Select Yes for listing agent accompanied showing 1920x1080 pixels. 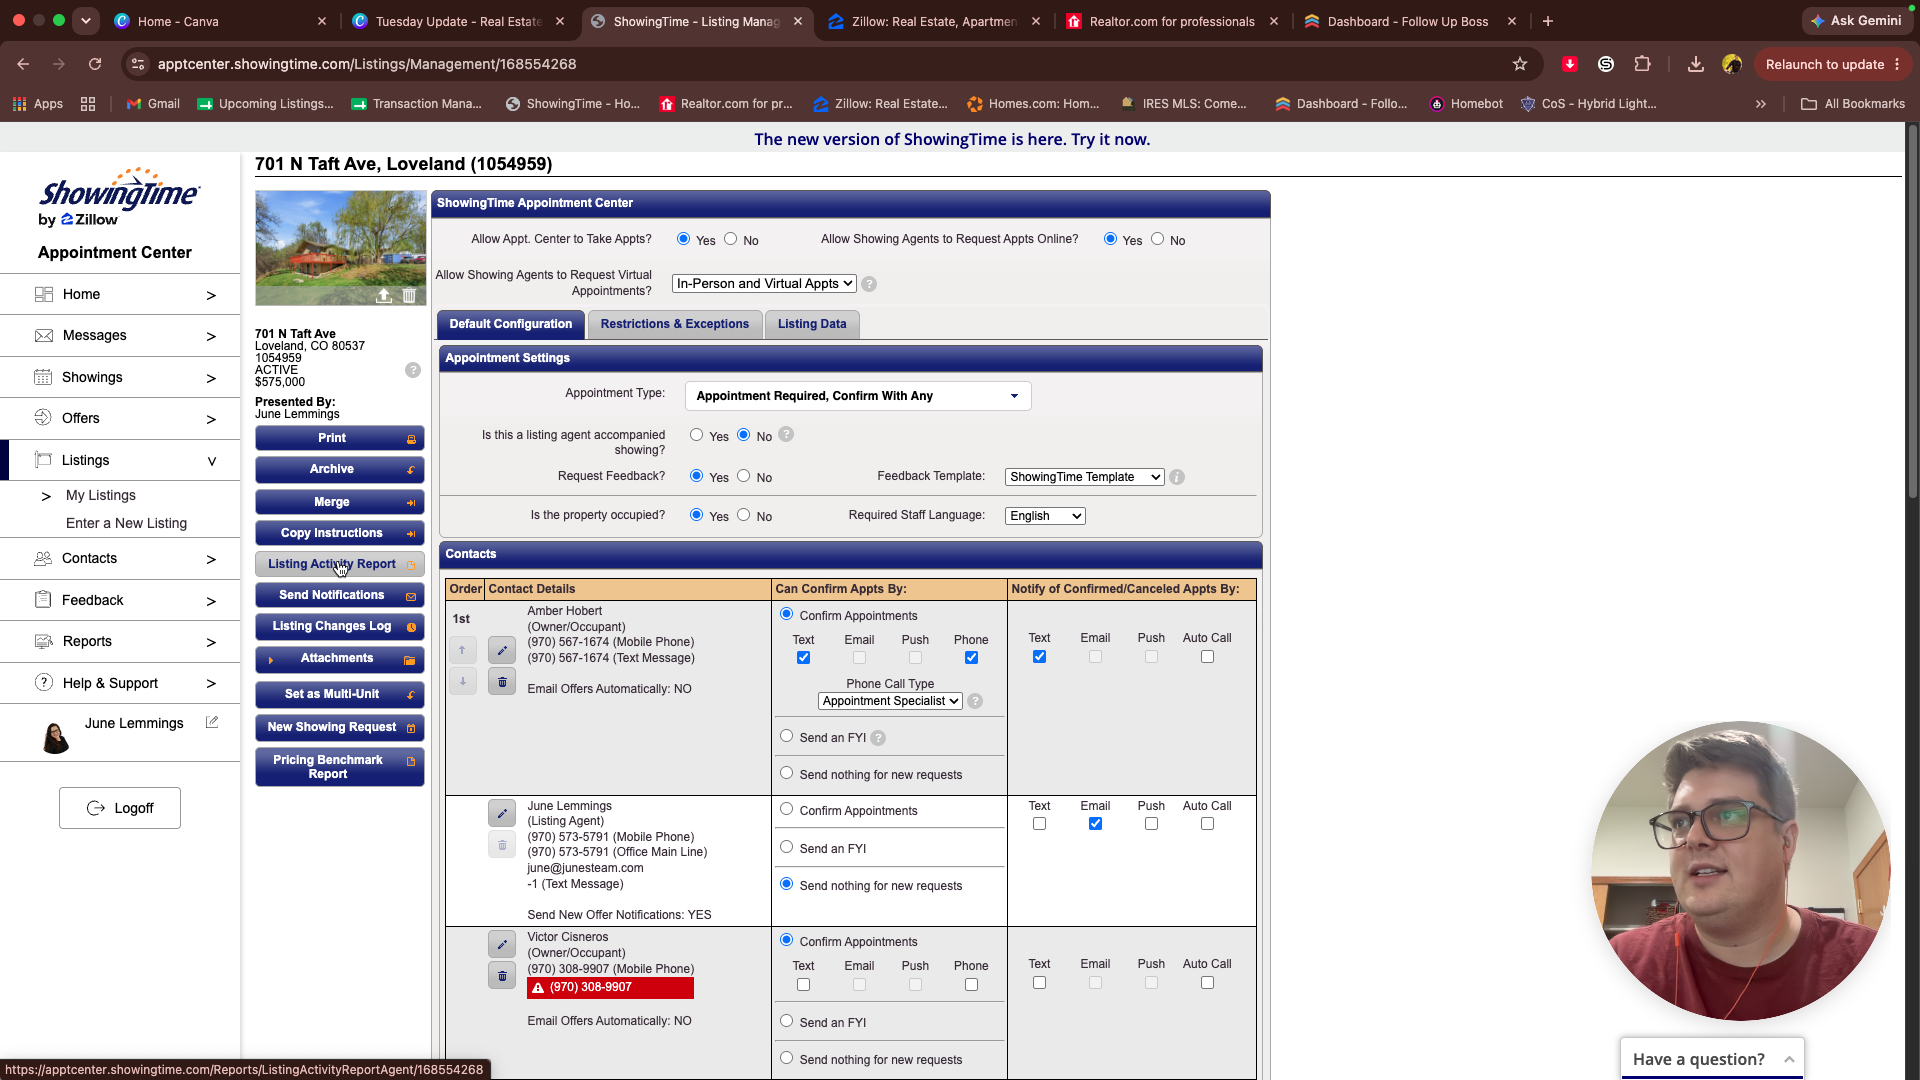pos(697,435)
